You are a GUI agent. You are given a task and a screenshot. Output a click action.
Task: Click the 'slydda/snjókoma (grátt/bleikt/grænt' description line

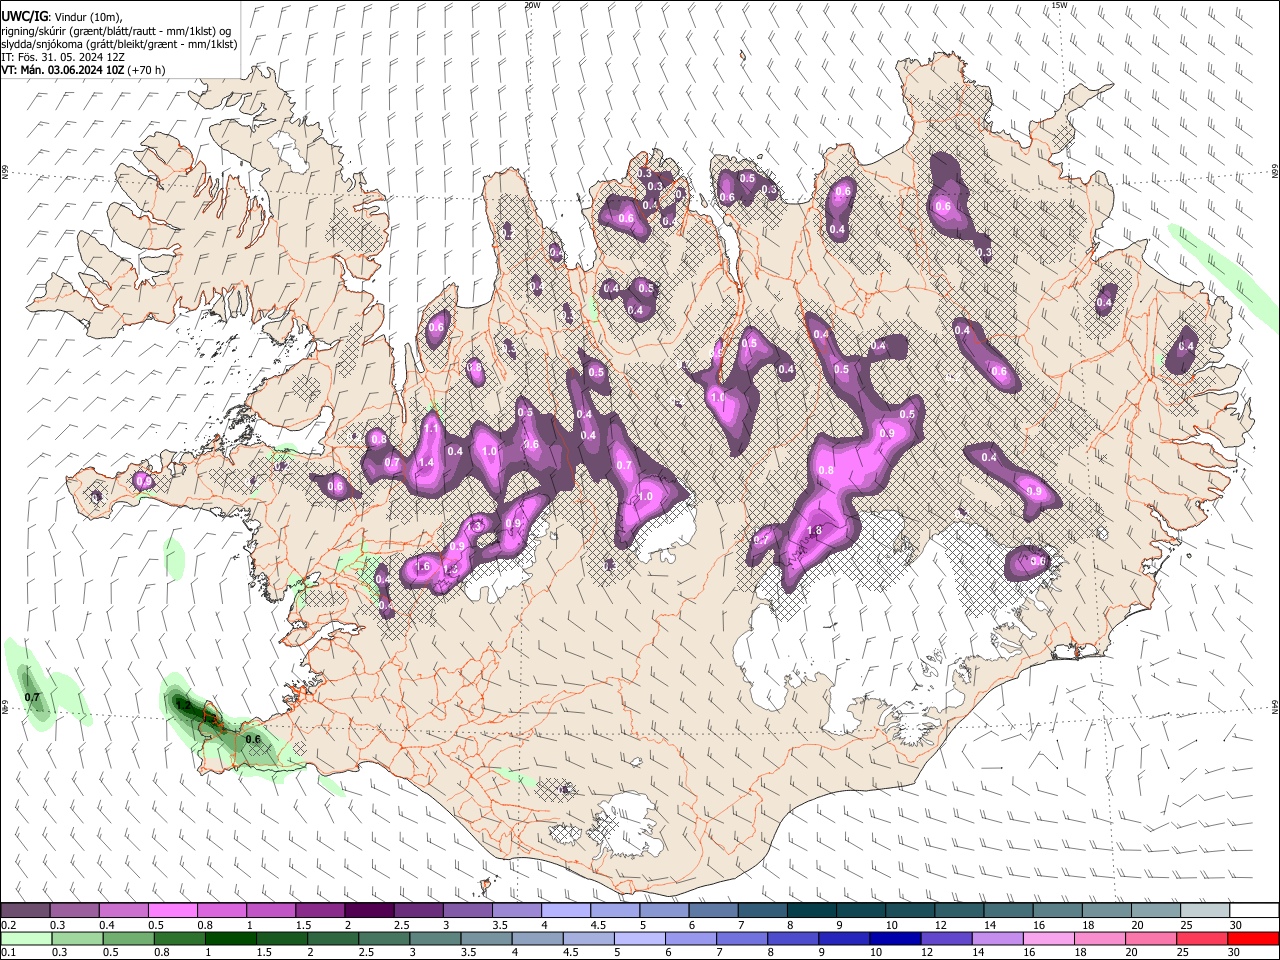pyautogui.click(x=119, y=44)
